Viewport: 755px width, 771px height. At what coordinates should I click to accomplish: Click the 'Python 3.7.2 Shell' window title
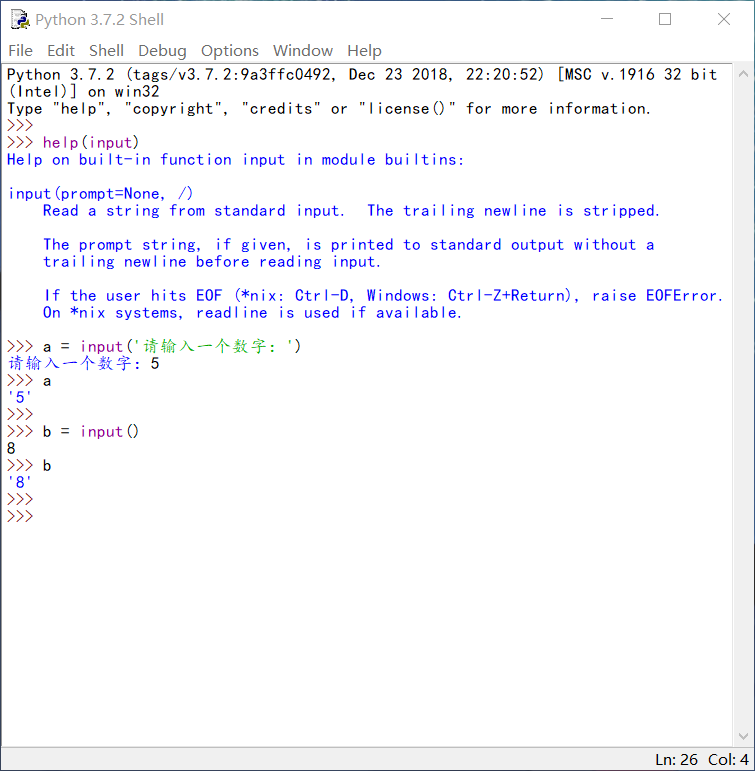pyautogui.click(x=99, y=20)
